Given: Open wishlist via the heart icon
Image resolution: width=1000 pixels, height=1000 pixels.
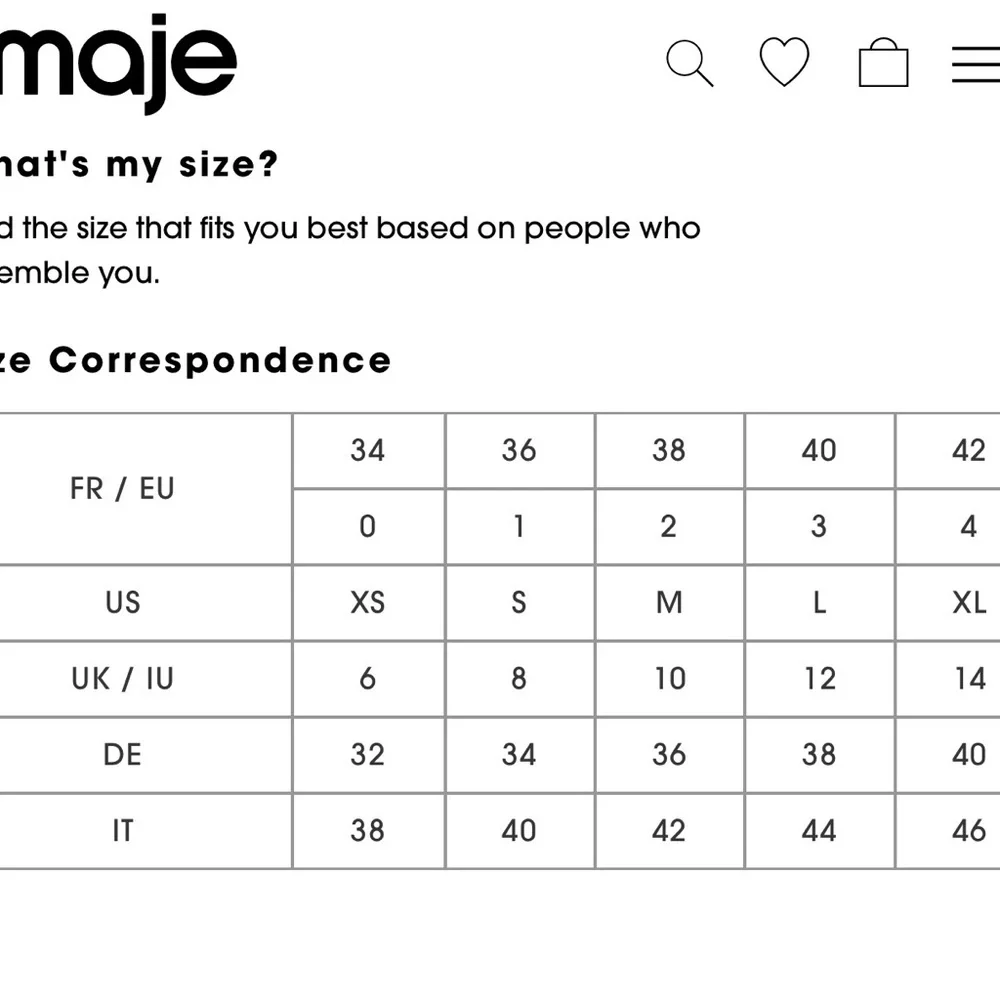Looking at the screenshot, I should pyautogui.click(x=784, y=61).
